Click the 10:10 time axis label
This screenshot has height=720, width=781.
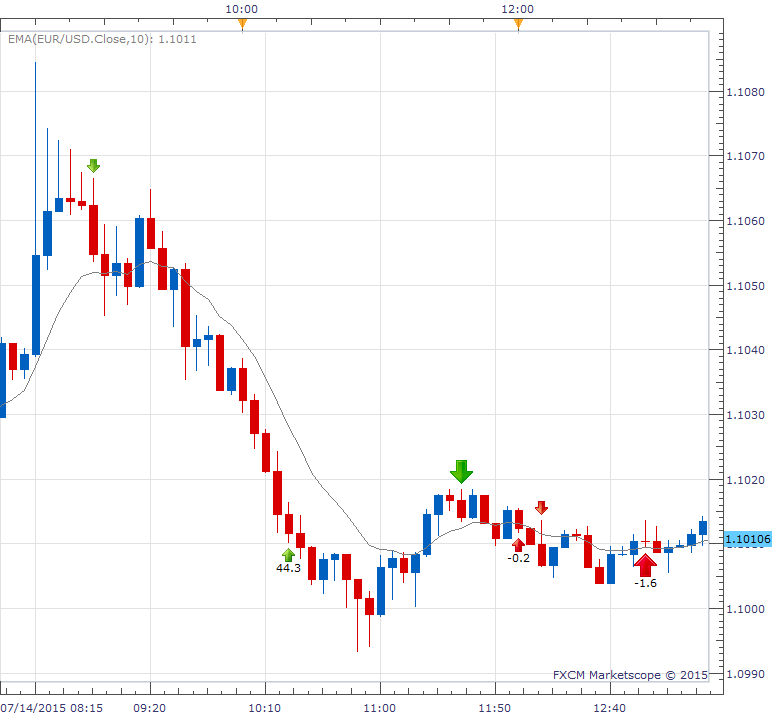(x=264, y=708)
